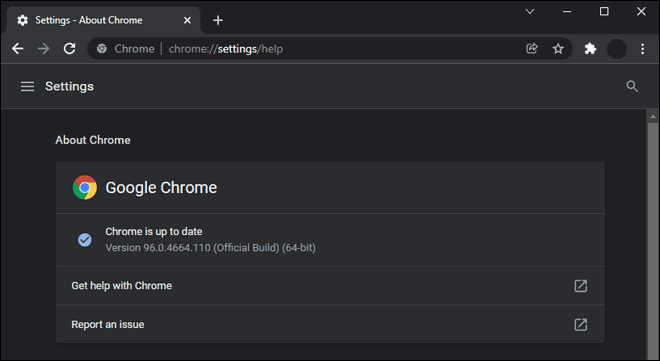Close the Settings - About Chrome tab
The width and height of the screenshot is (660, 361).
[x=187, y=20]
